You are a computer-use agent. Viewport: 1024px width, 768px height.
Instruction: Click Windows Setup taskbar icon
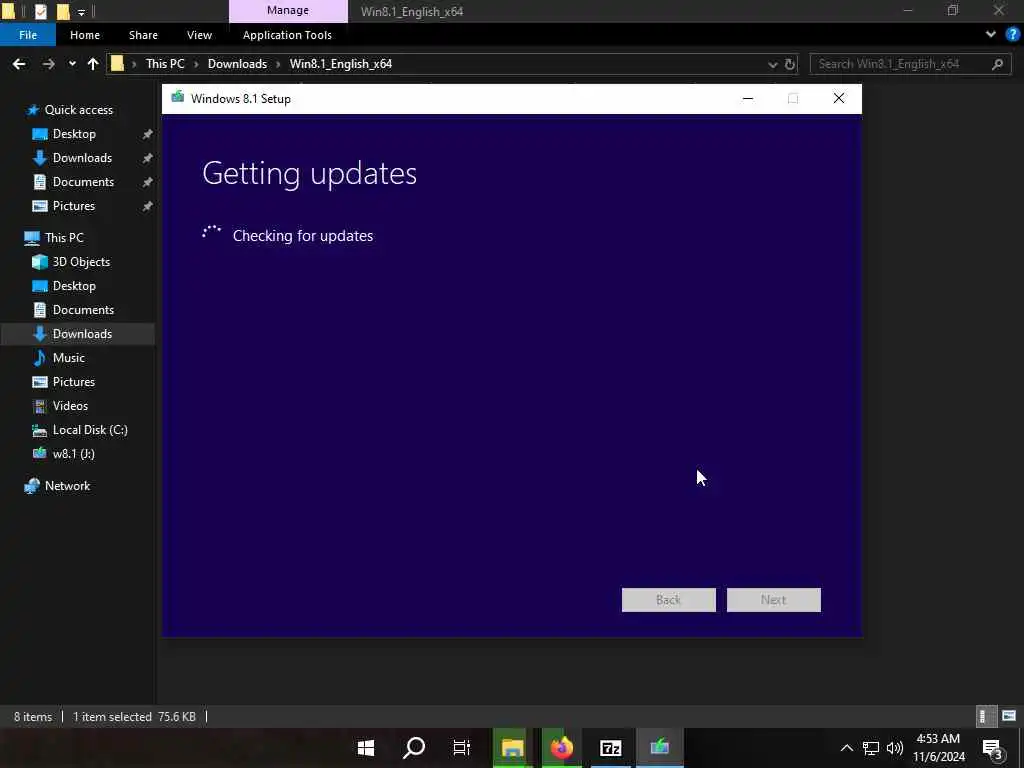click(660, 748)
